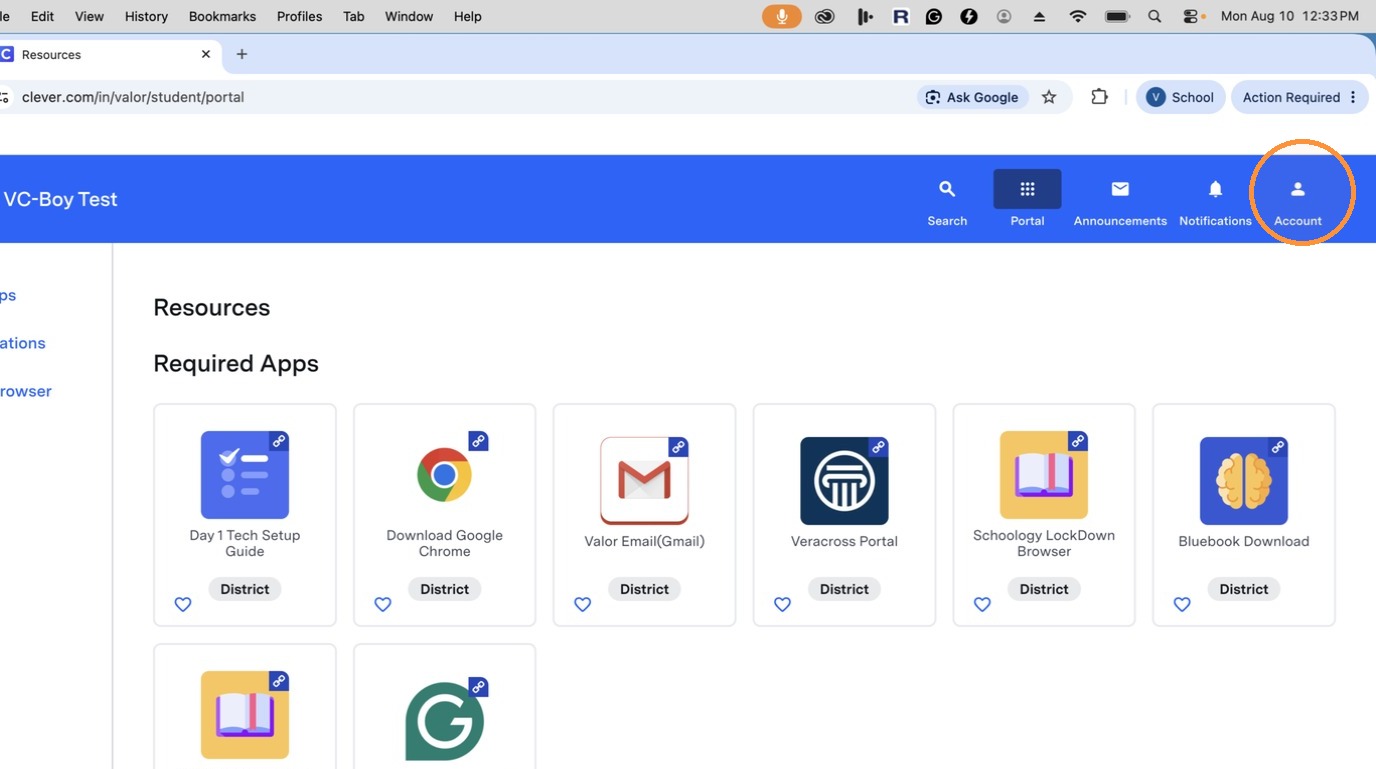The height and width of the screenshot is (769, 1376).
Task: Toggle favorite on Schoology LockDown Browser
Action: [x=983, y=604]
